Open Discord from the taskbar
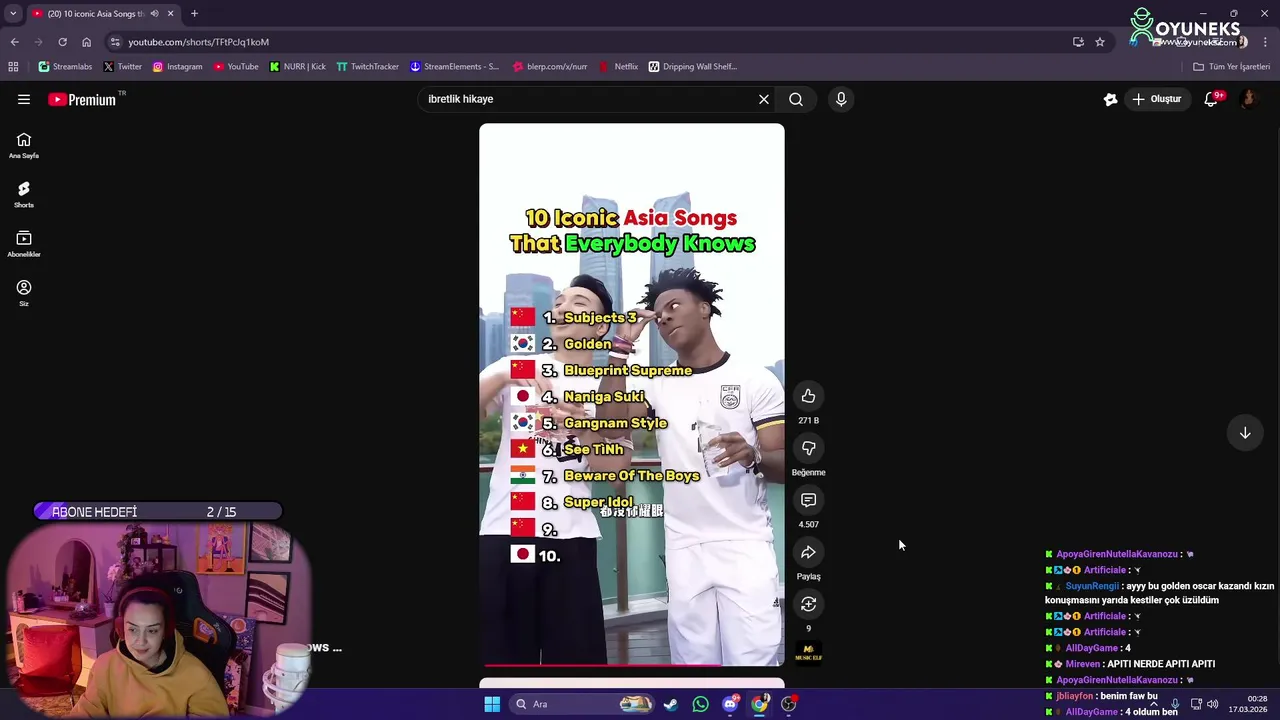Image resolution: width=1280 pixels, height=720 pixels. pyautogui.click(x=730, y=704)
